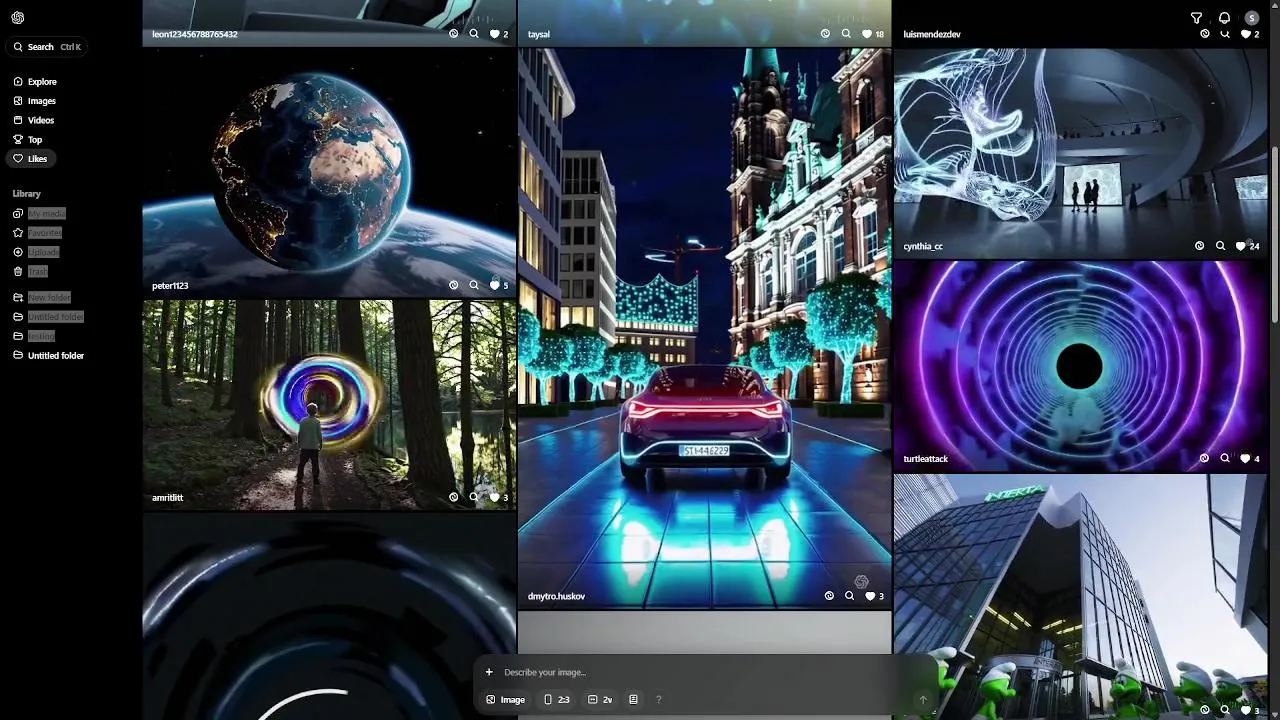The width and height of the screenshot is (1280, 720).
Task: Open Uploads in the Library
Action: tap(36, 252)
